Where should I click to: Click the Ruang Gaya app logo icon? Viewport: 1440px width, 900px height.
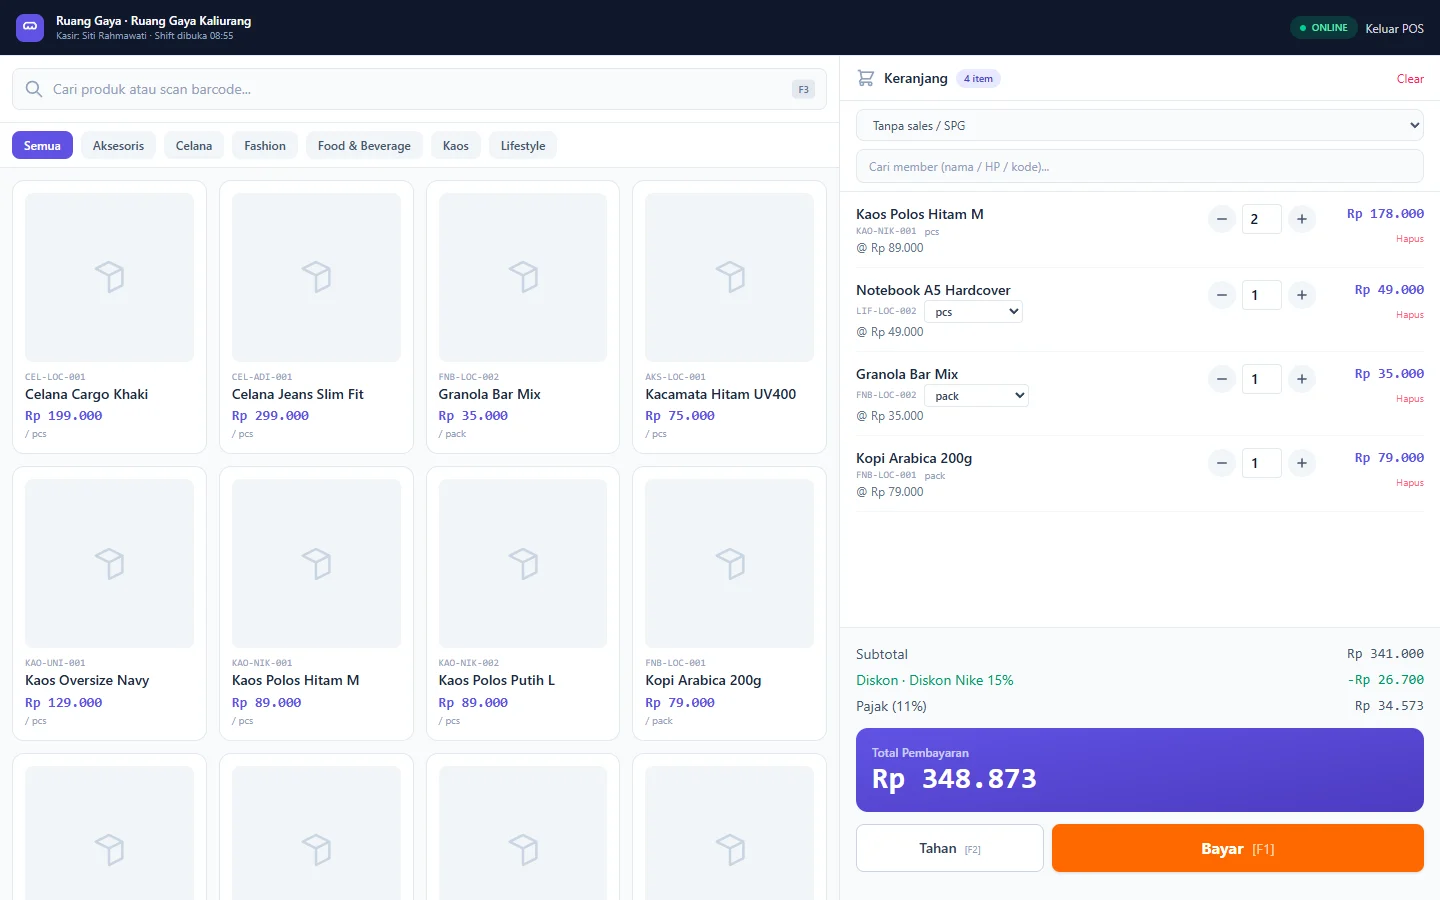[x=30, y=27]
